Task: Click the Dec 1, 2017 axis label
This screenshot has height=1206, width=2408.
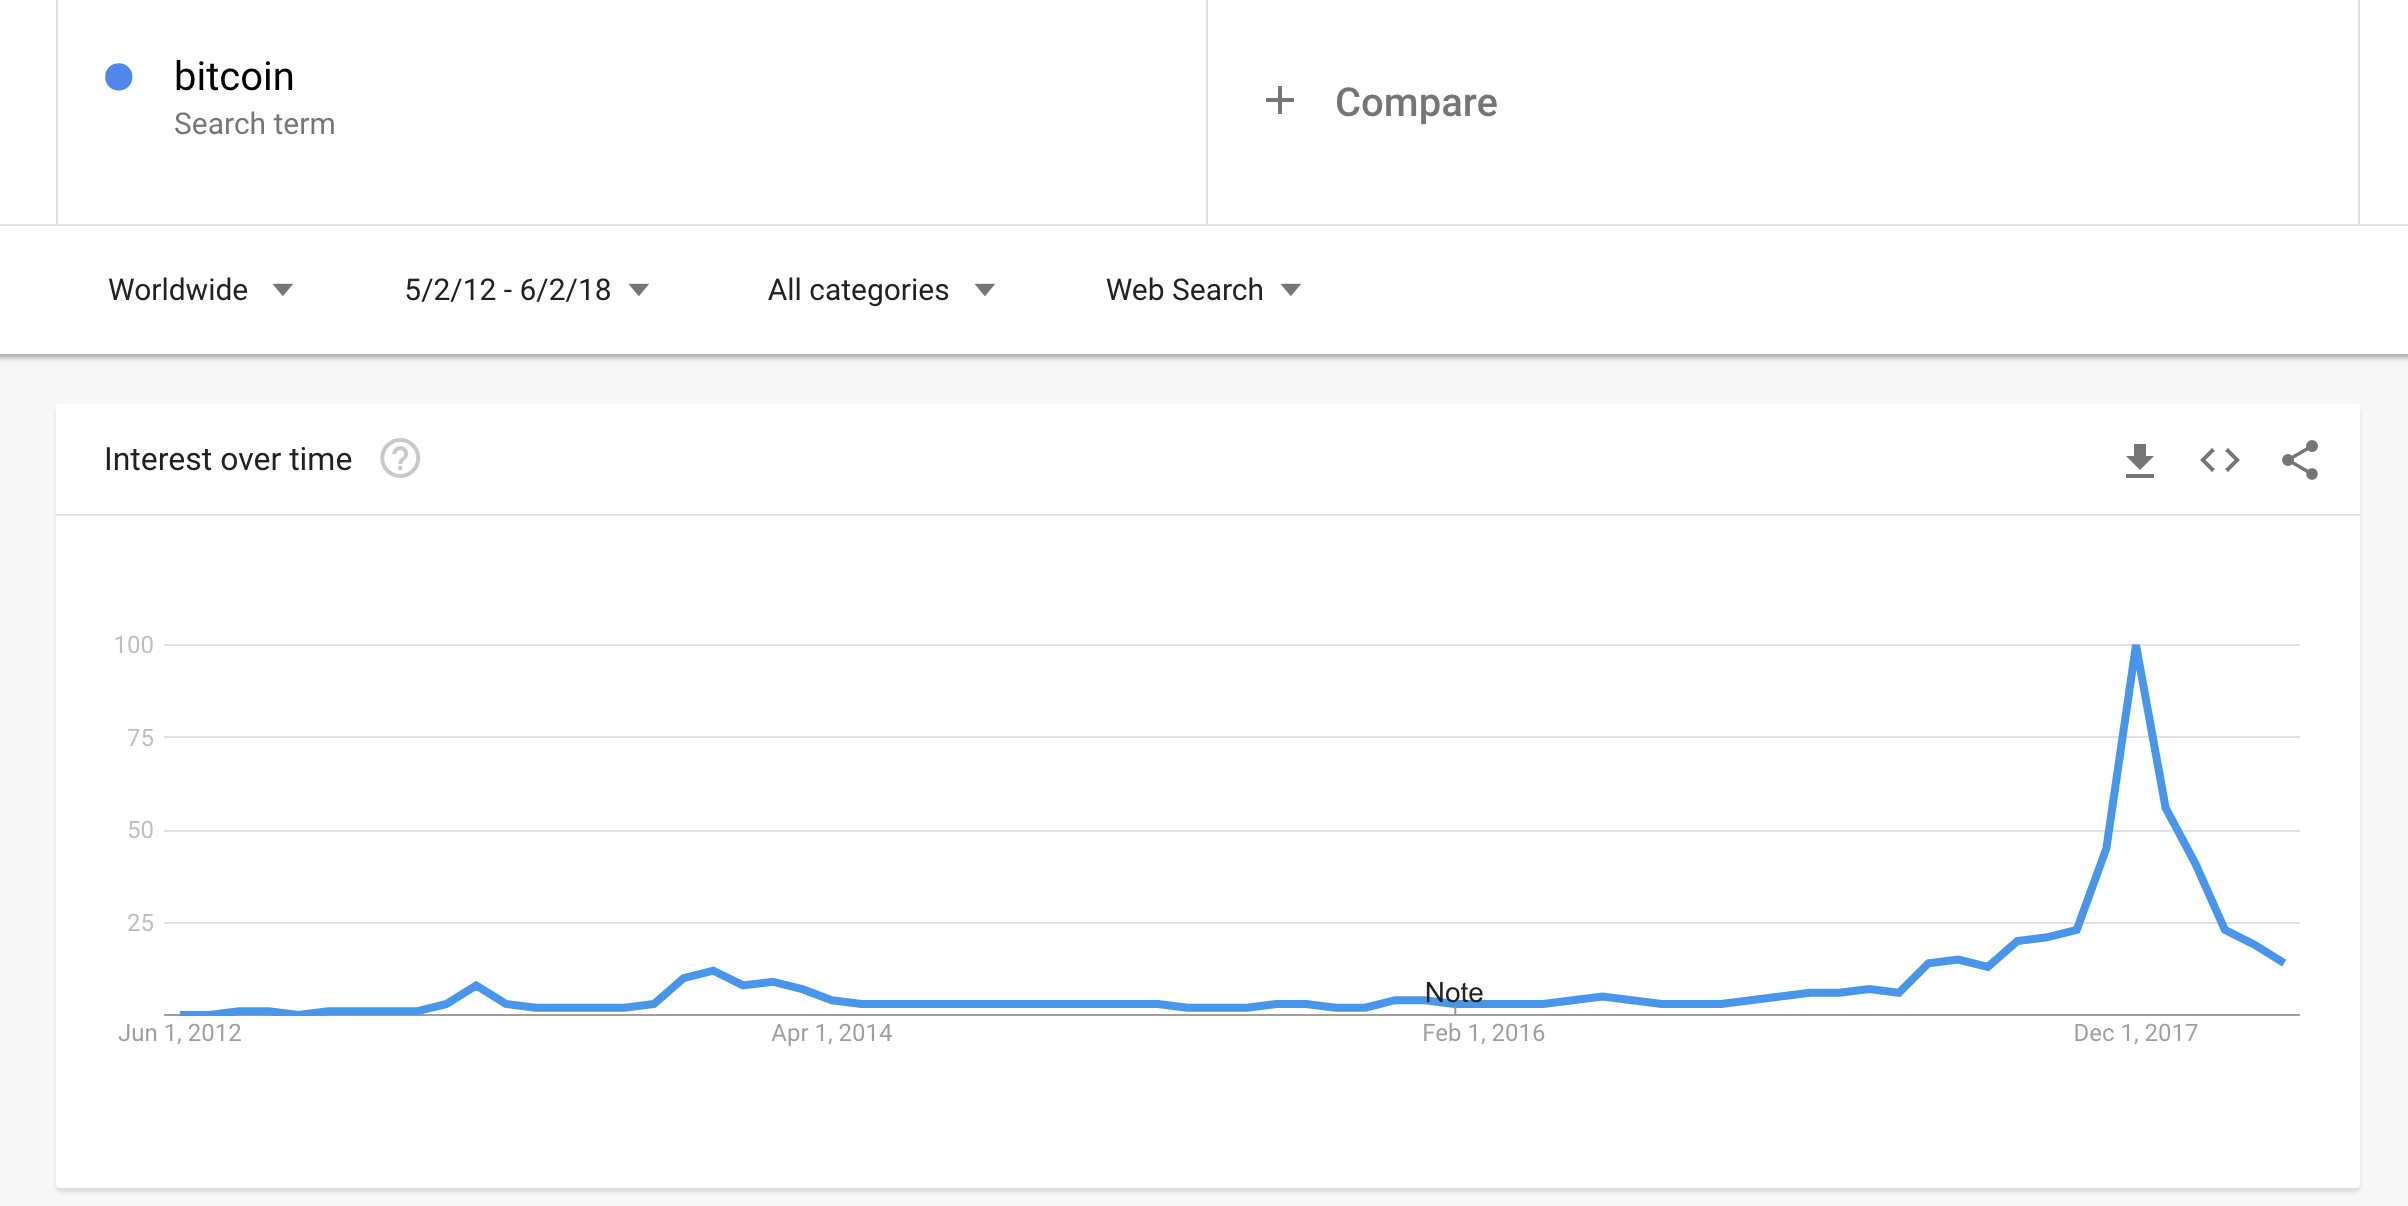Action: 2135,1033
